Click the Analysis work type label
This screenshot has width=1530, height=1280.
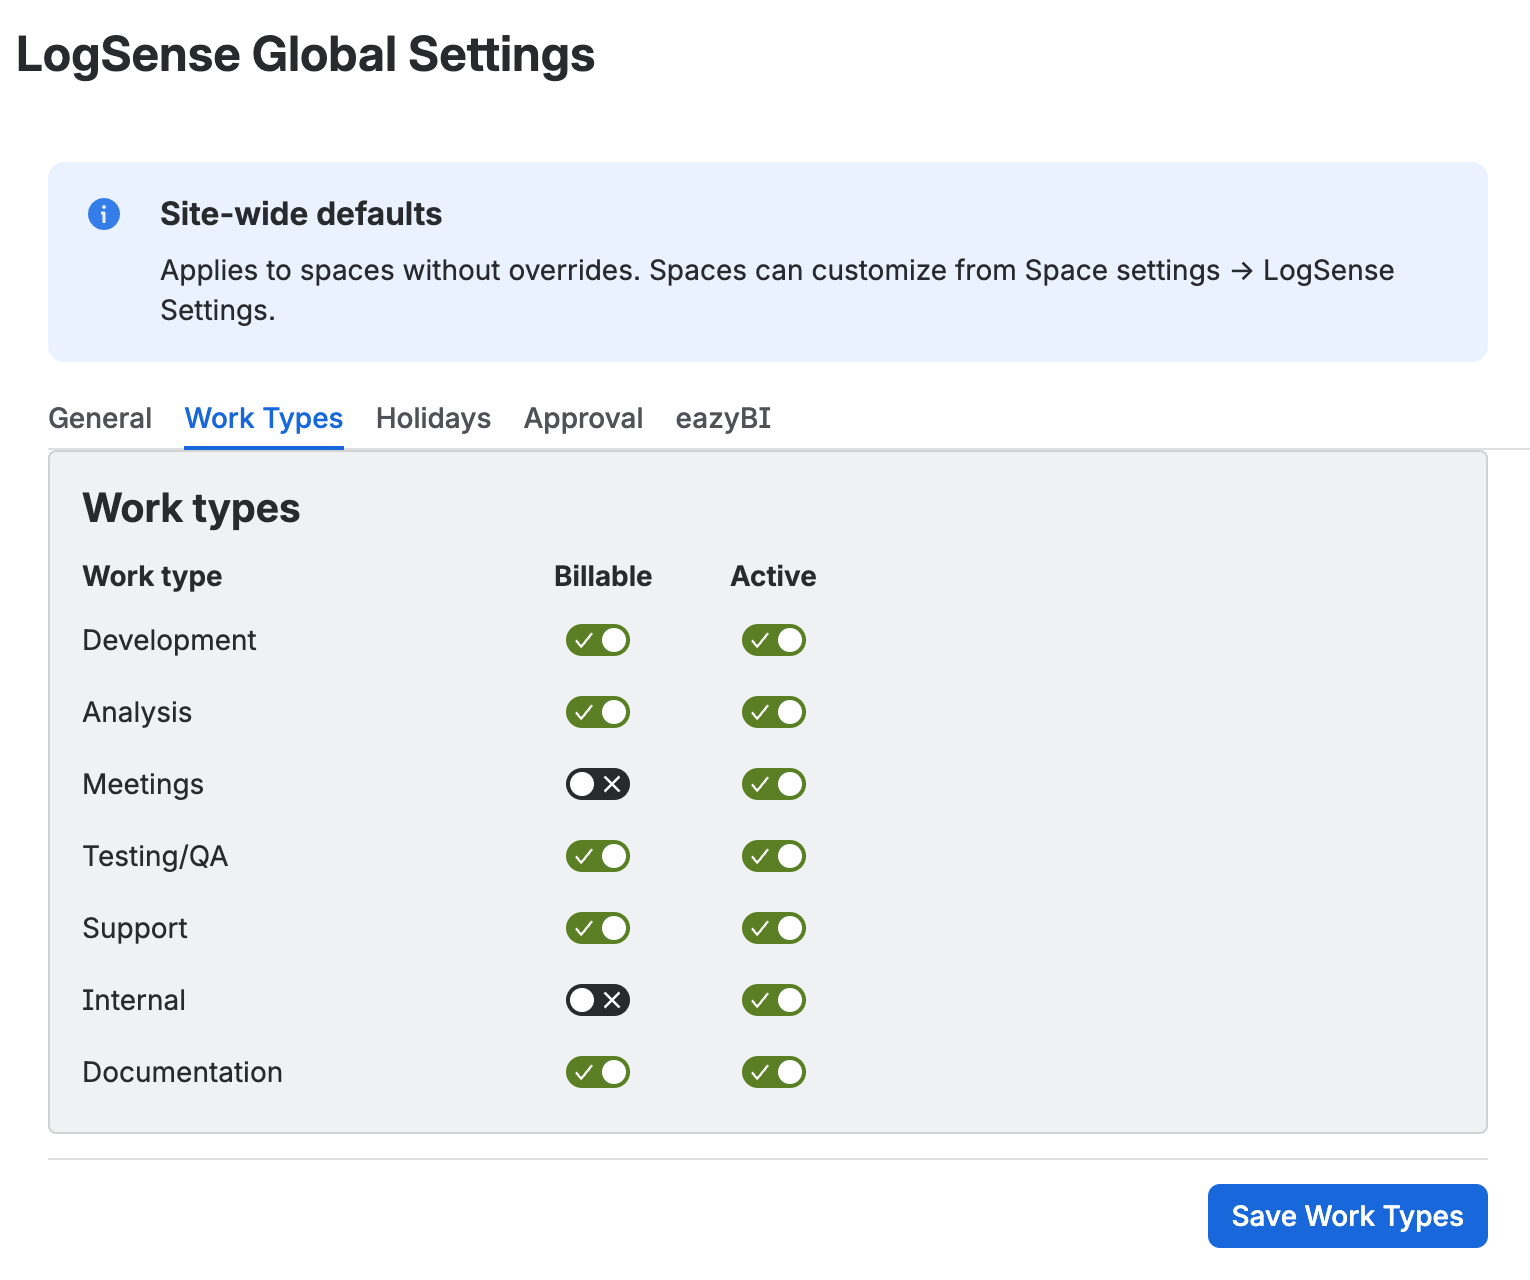[137, 712]
